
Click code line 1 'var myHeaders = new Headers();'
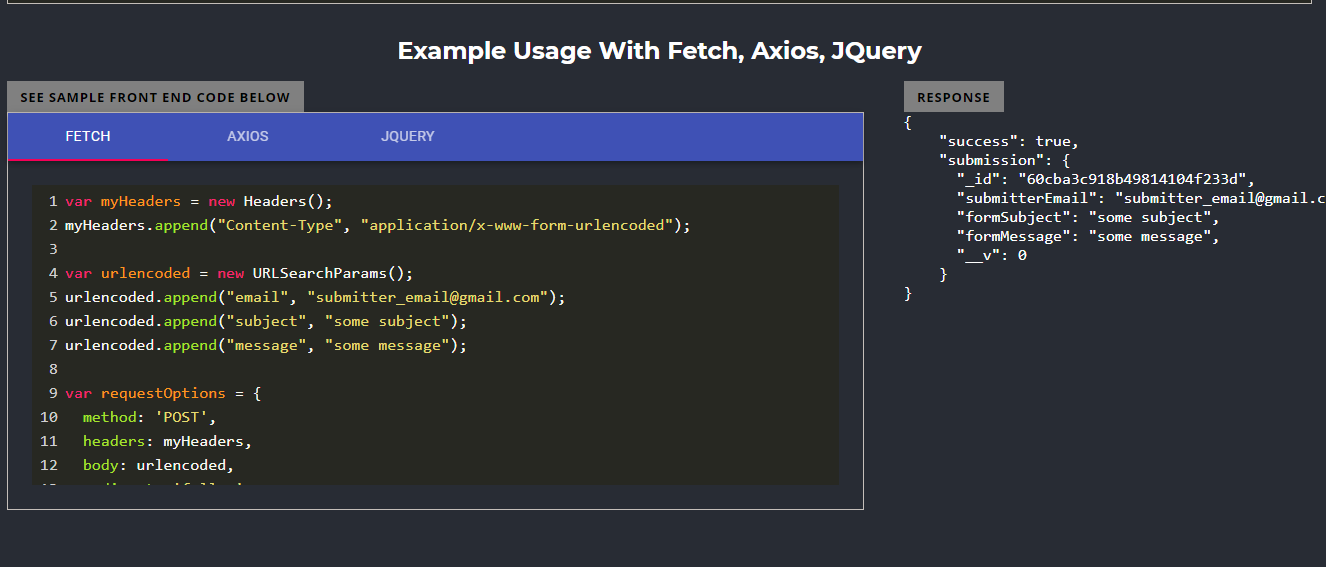tap(199, 201)
